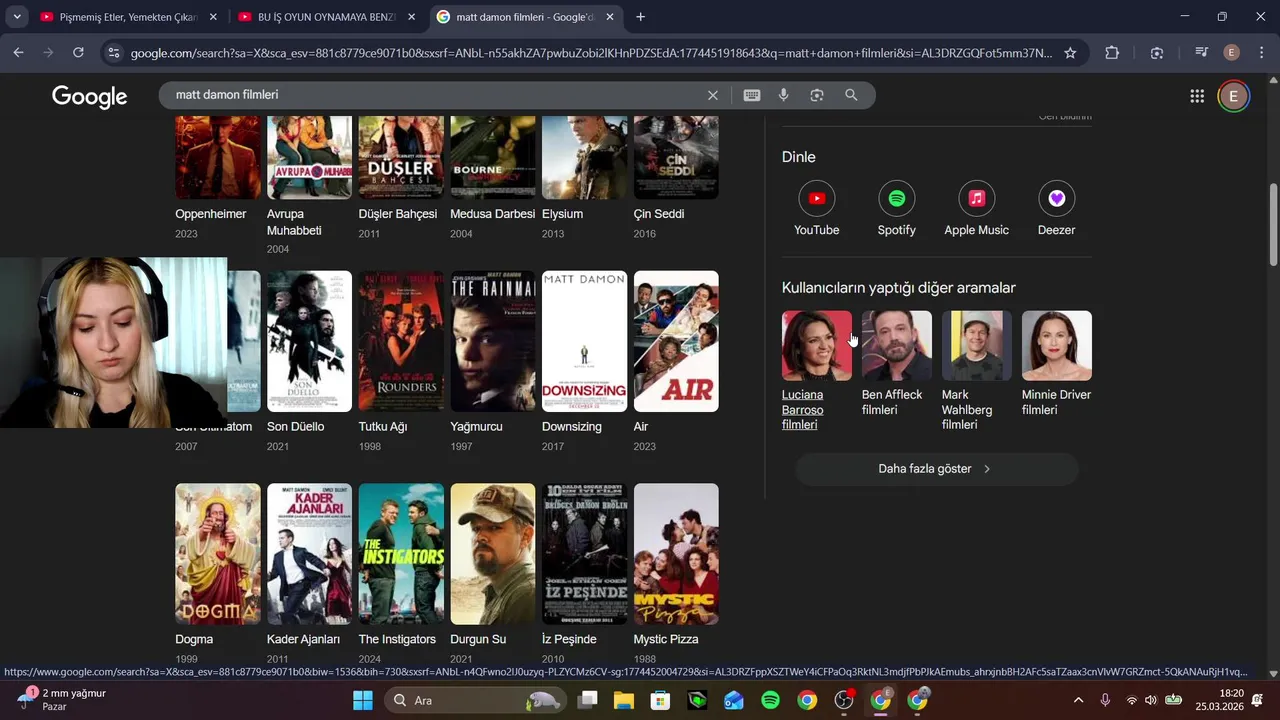Focus the Chrome address bar URL
Image resolution: width=1280 pixels, height=720 pixels.
(x=590, y=53)
